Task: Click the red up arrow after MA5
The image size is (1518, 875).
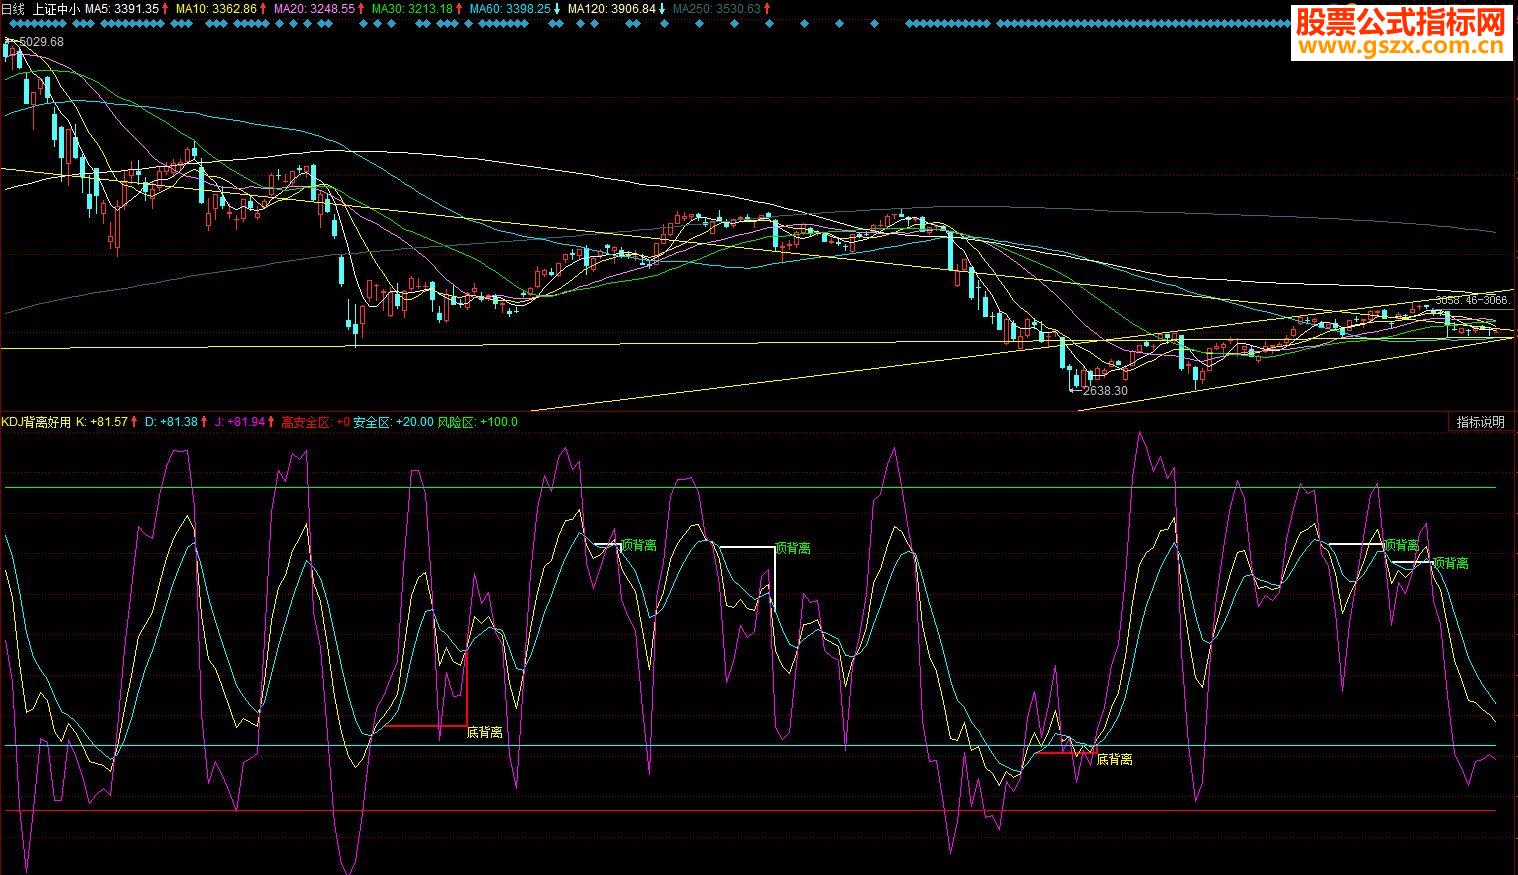Action: [165, 8]
